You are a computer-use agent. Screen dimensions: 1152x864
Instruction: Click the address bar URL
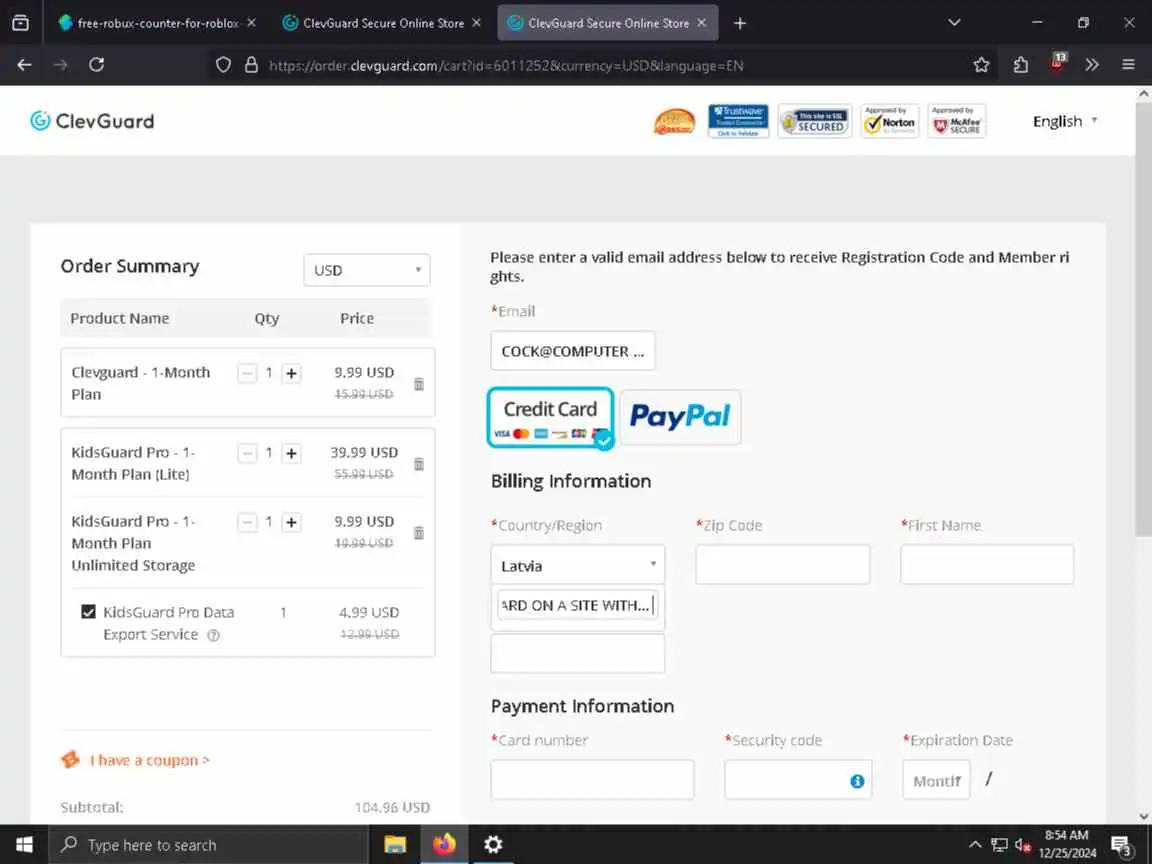coord(505,65)
